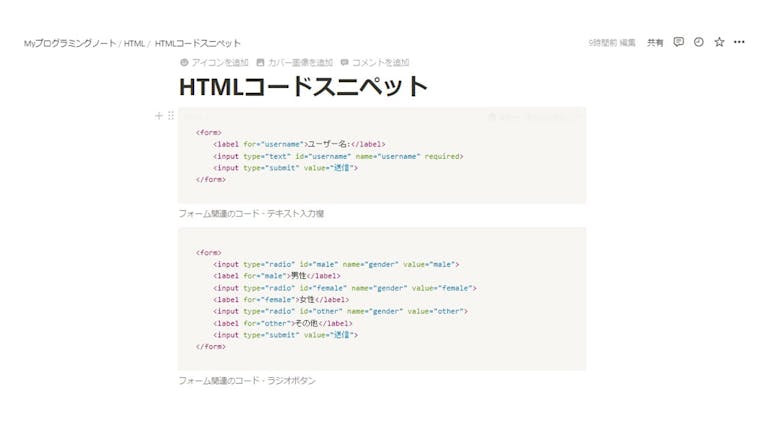Click the その他 label code line
The image size is (768, 432).
coord(283,323)
